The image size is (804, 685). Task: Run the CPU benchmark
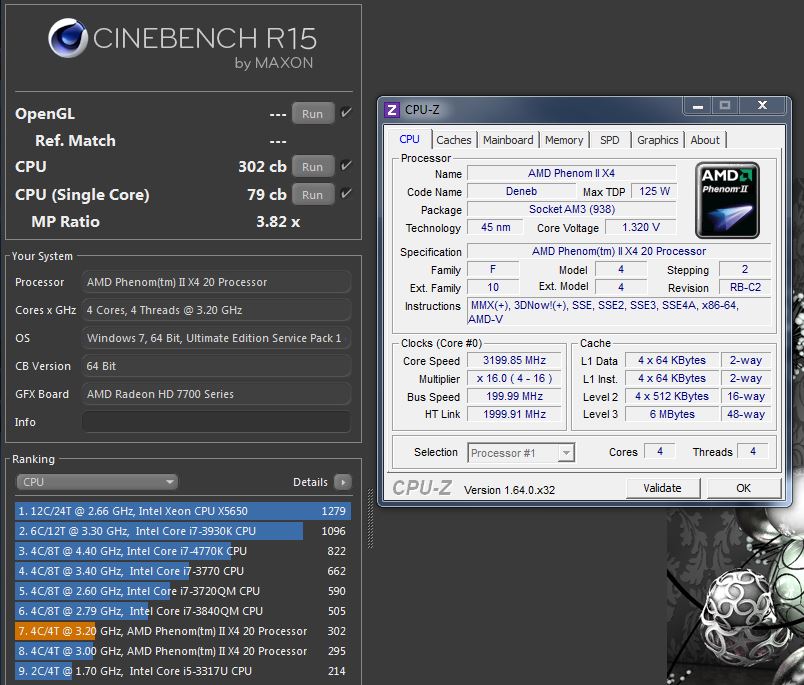[313, 167]
